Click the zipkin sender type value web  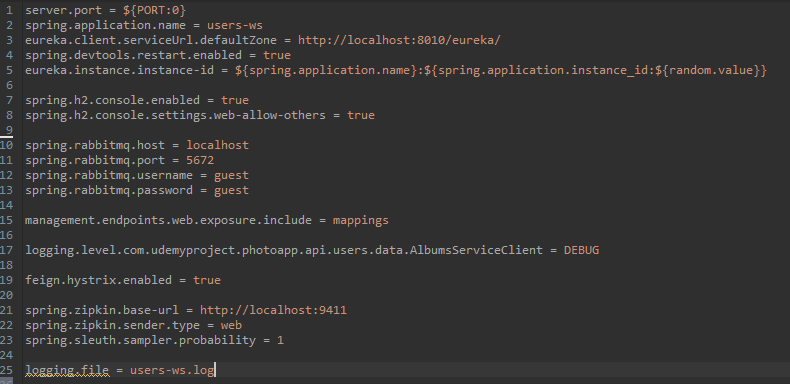[x=231, y=325]
